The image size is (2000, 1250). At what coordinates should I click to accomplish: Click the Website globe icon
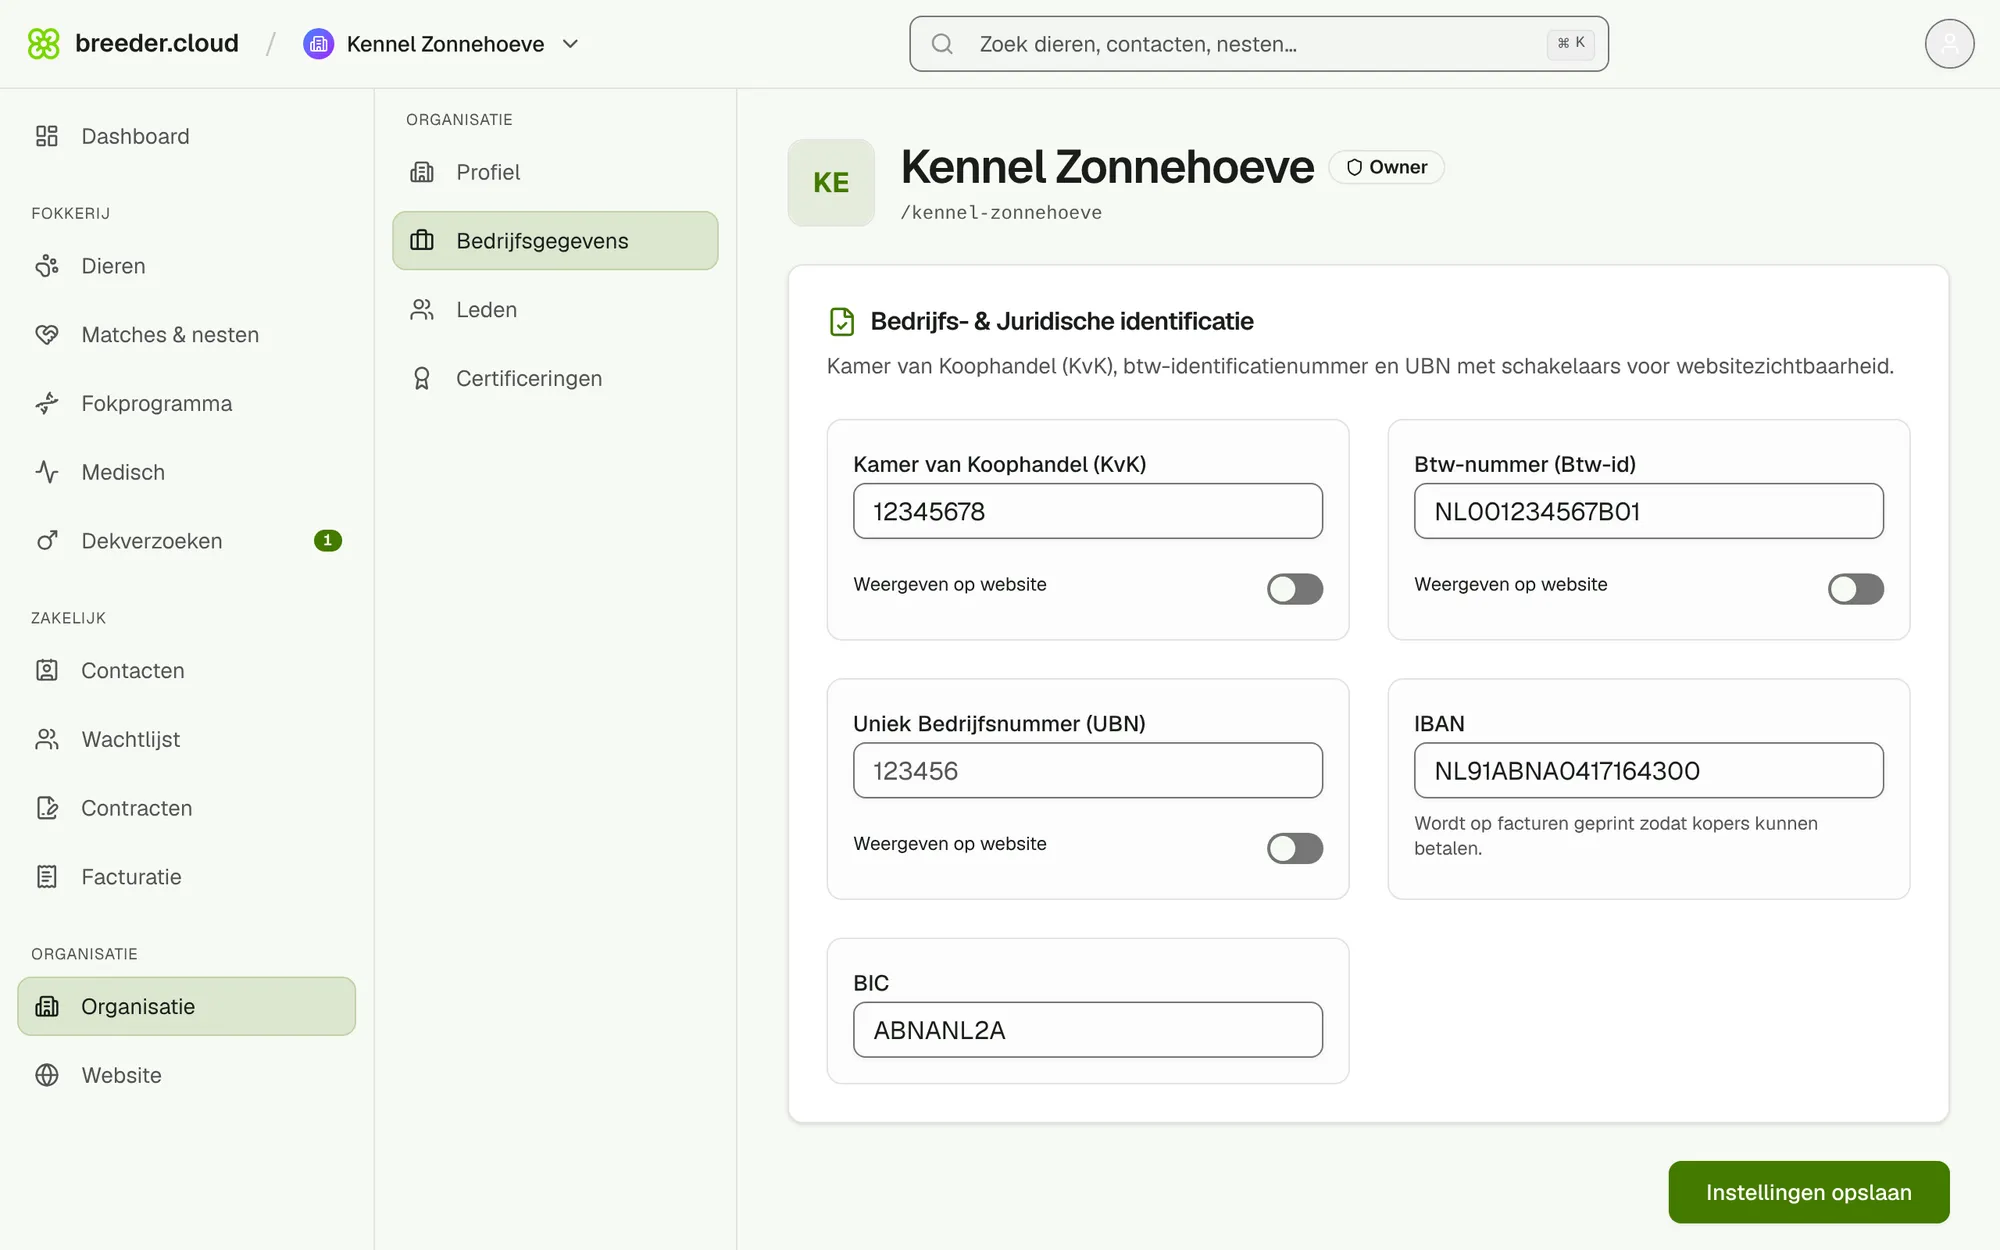click(x=47, y=1075)
